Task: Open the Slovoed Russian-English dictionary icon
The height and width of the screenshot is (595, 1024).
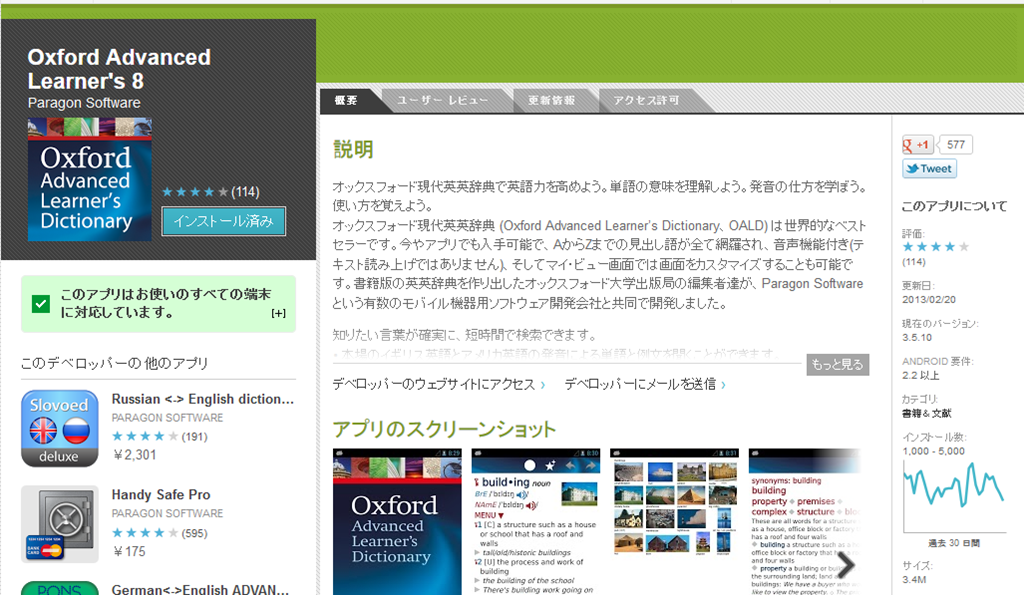Action: point(60,428)
